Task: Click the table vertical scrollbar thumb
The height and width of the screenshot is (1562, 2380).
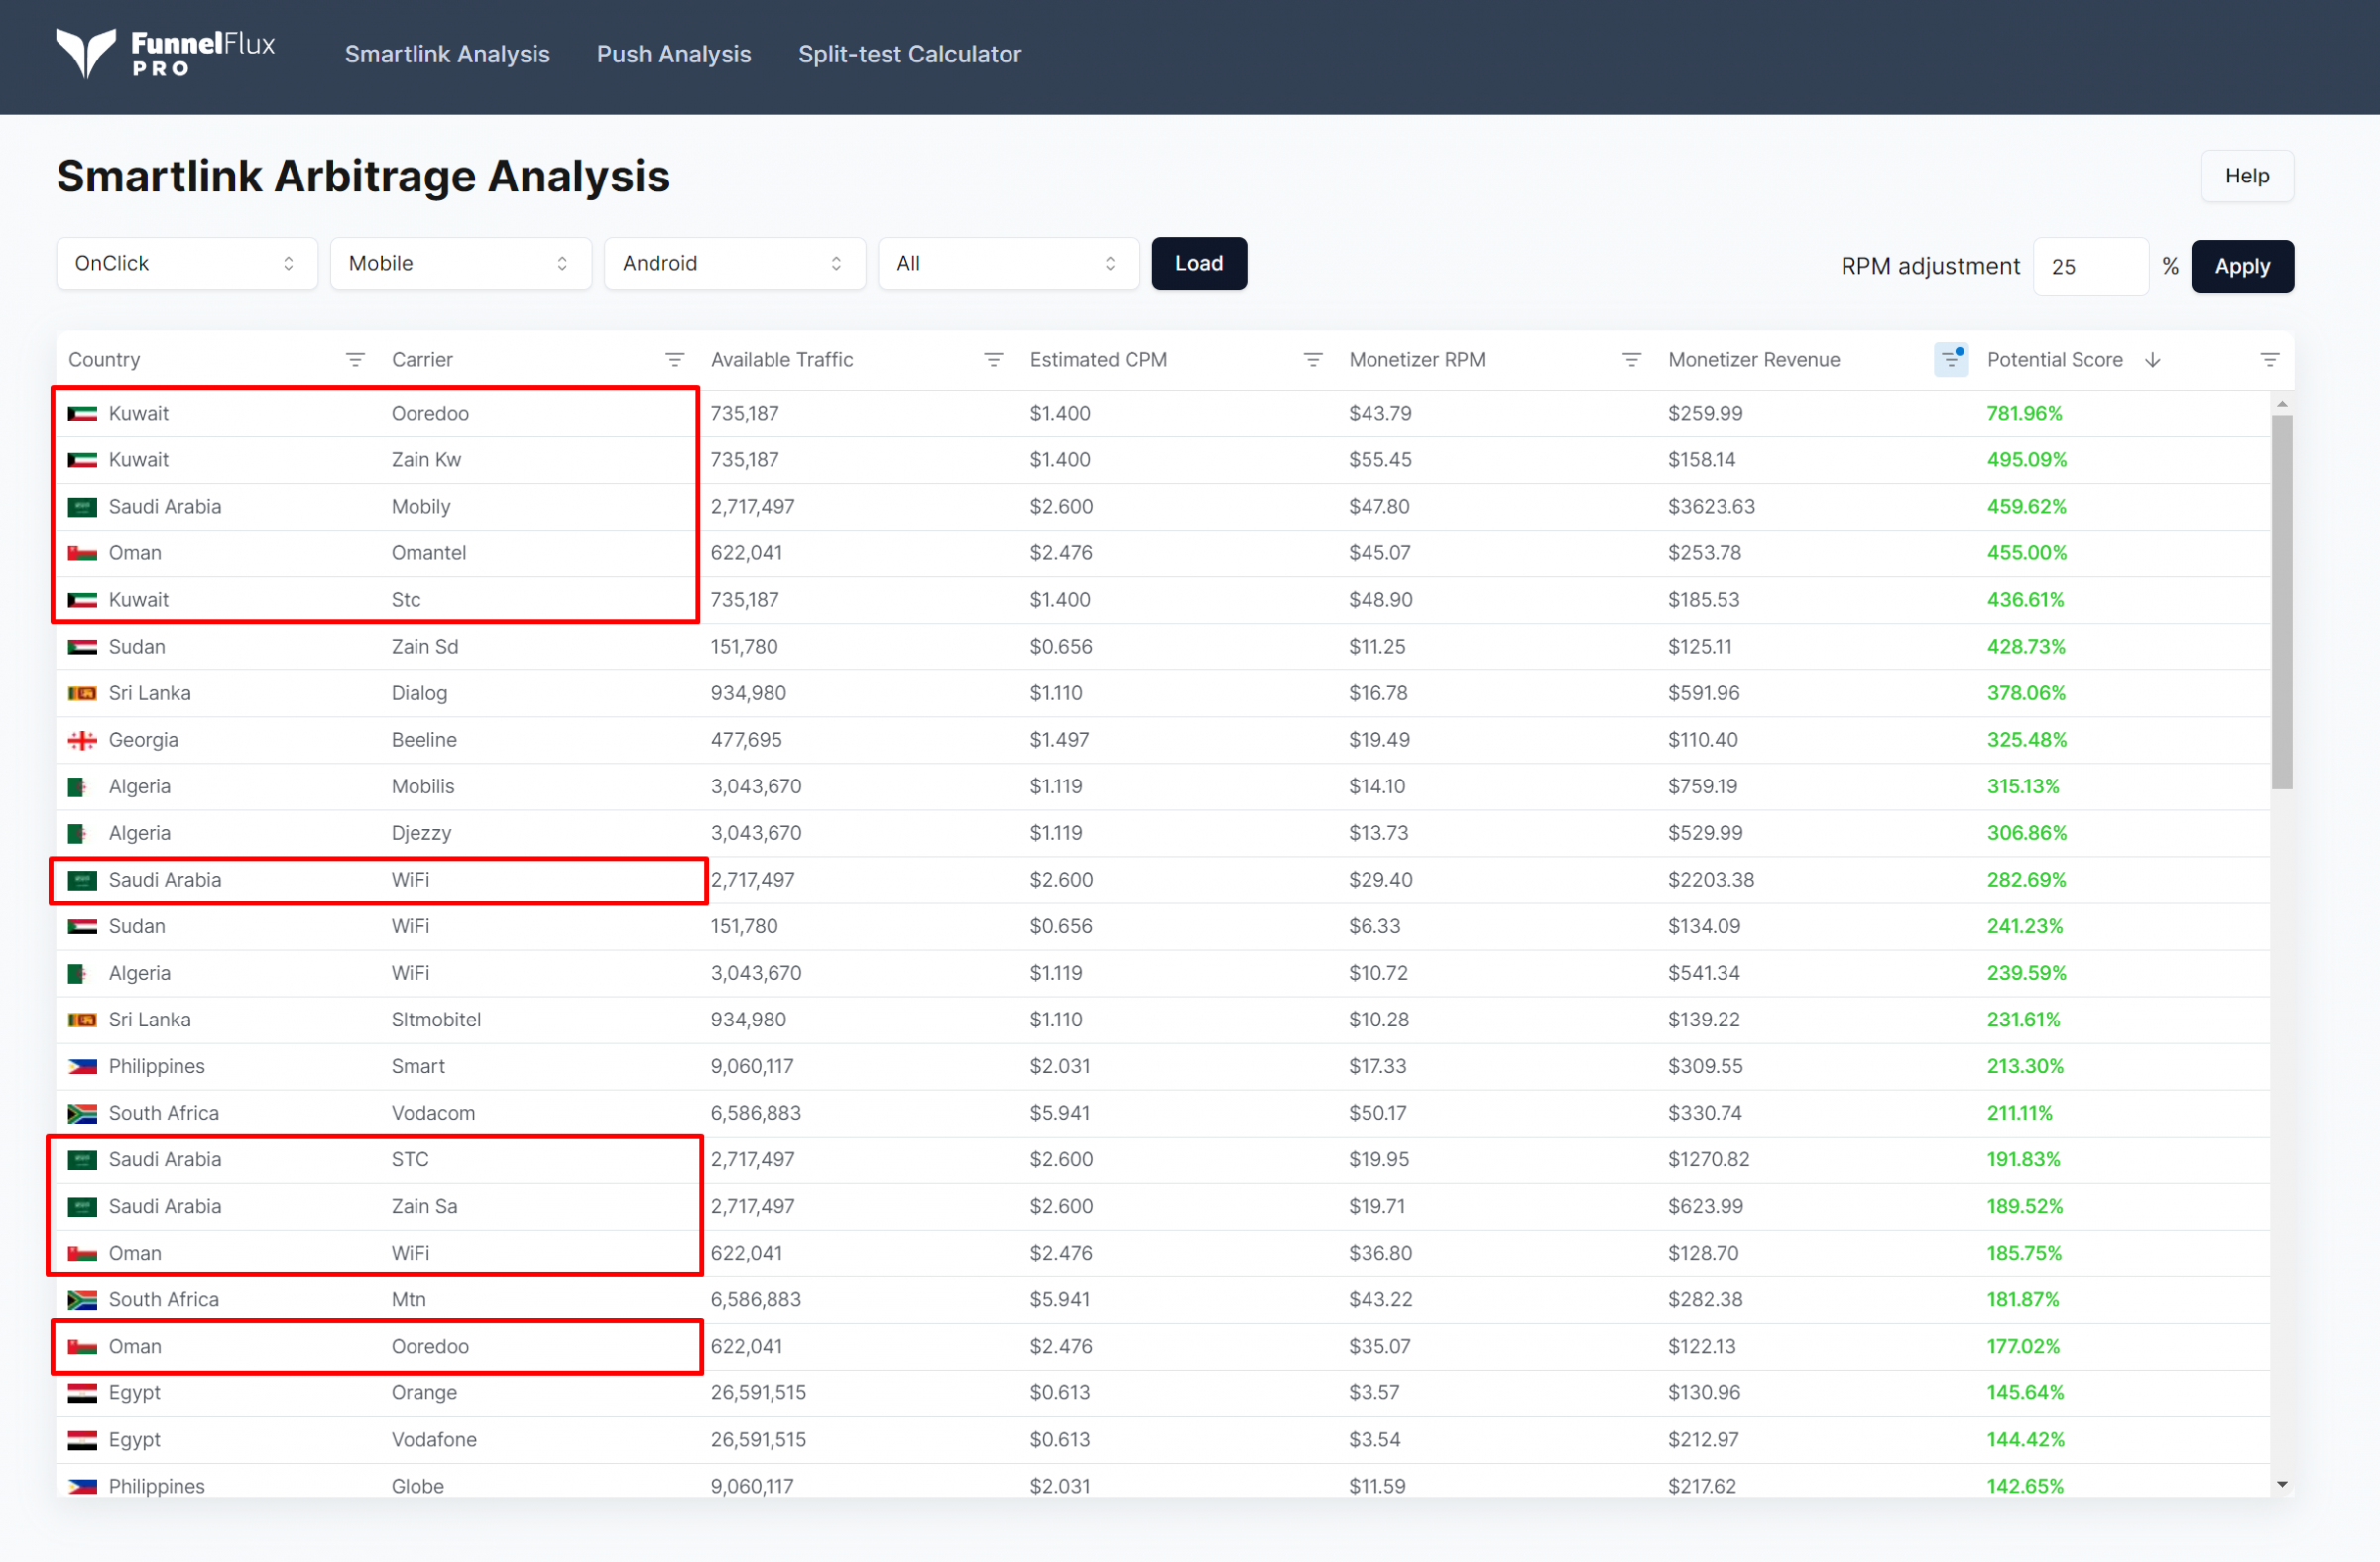Action: [2282, 603]
